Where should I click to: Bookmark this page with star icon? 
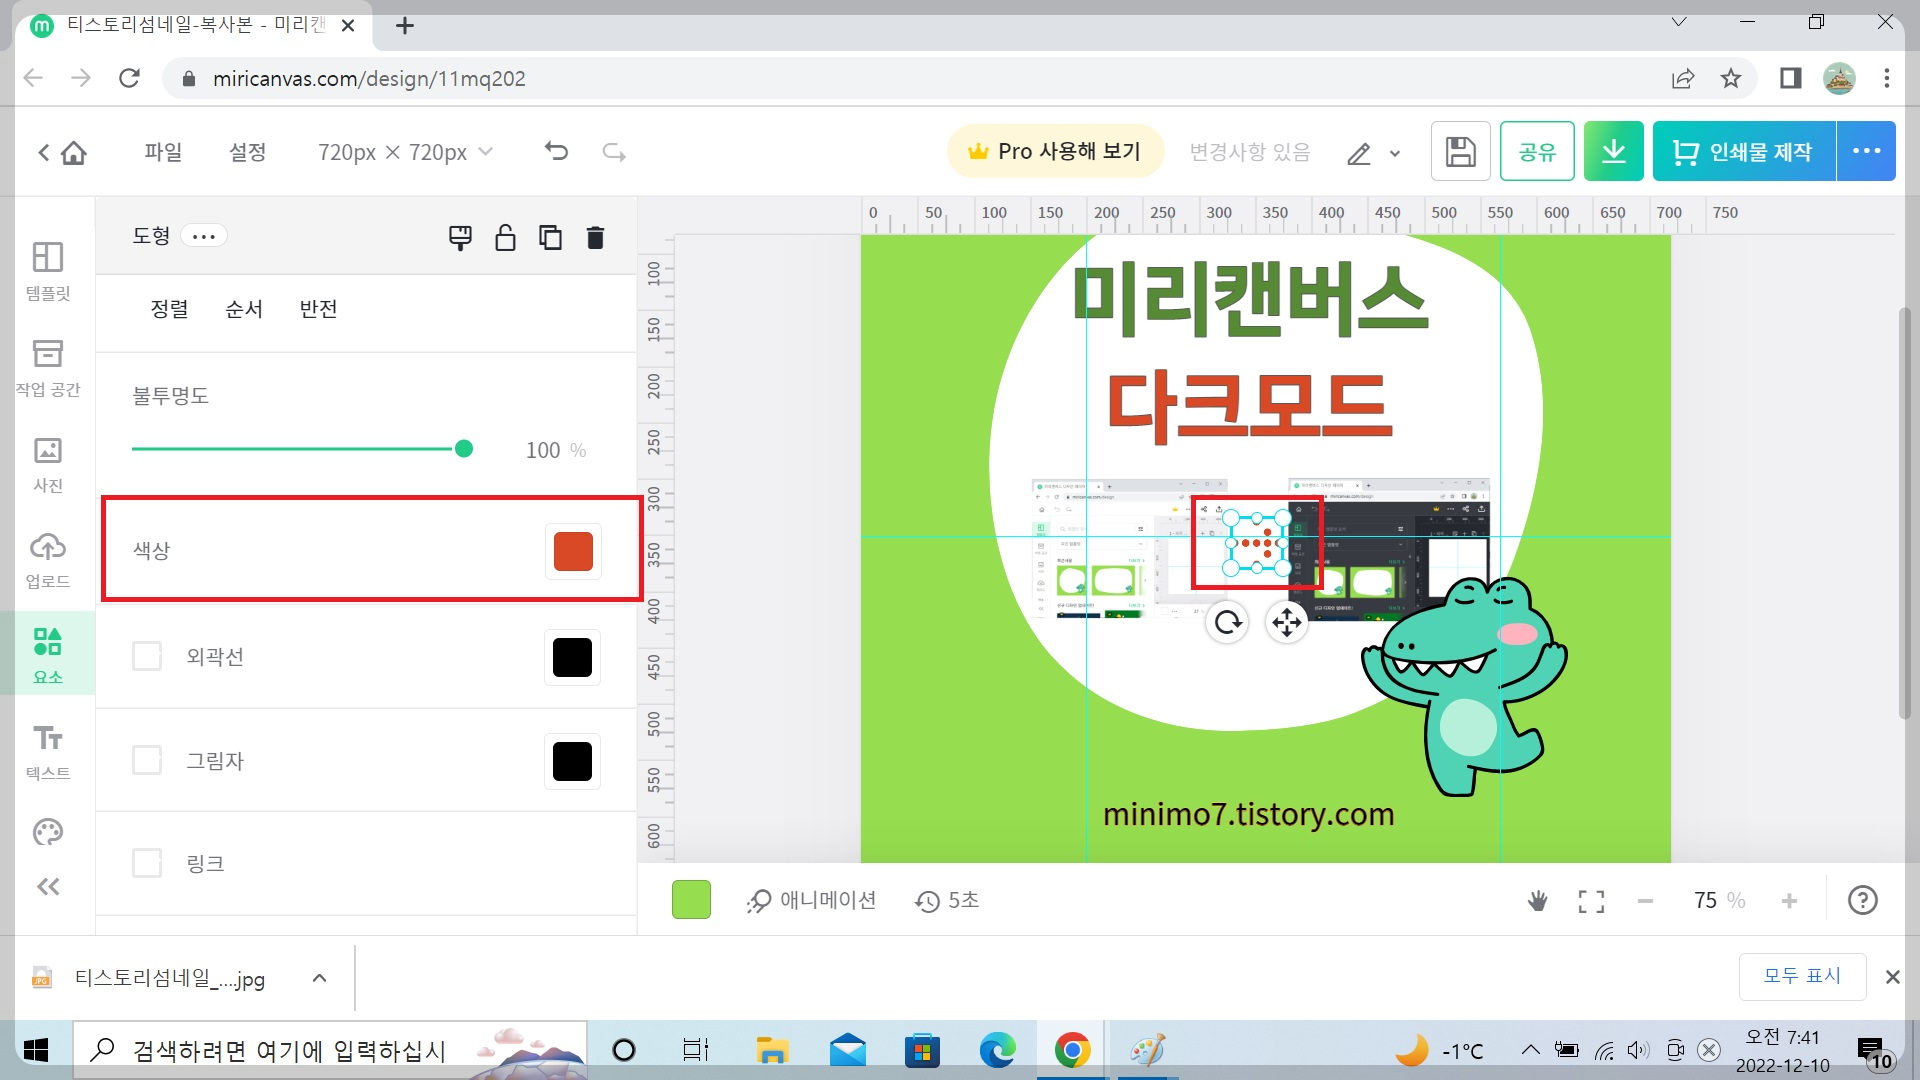(1731, 78)
